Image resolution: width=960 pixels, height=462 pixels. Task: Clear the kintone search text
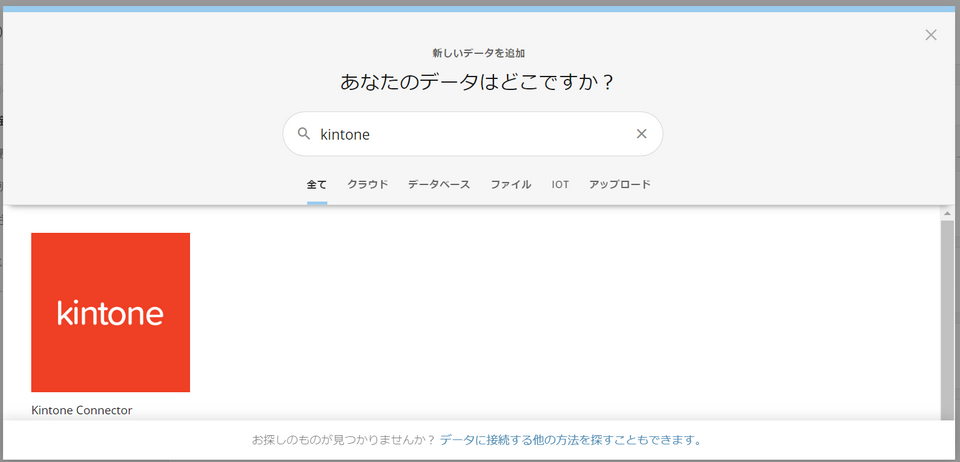641,134
